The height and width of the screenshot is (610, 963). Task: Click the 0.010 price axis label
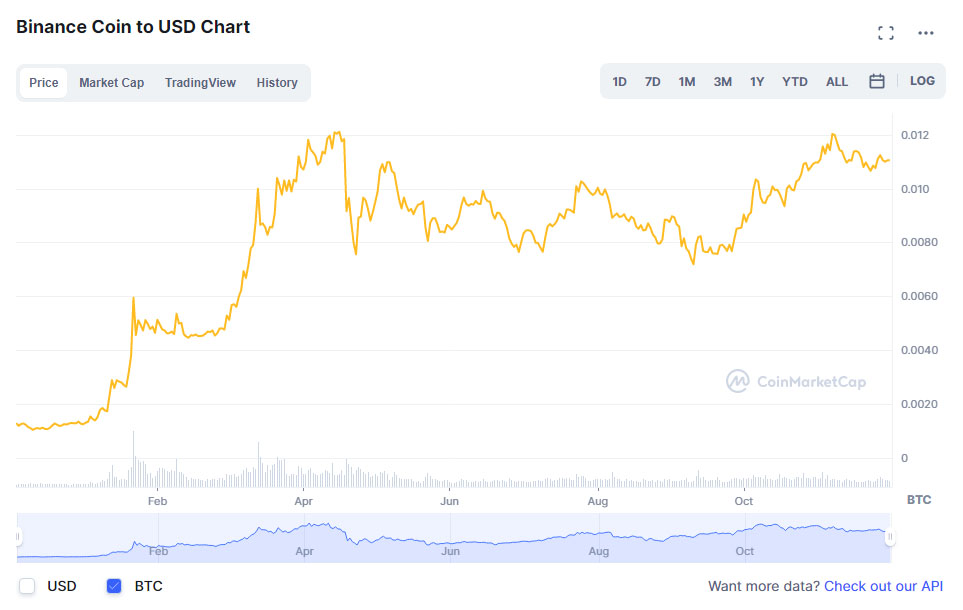(x=914, y=189)
